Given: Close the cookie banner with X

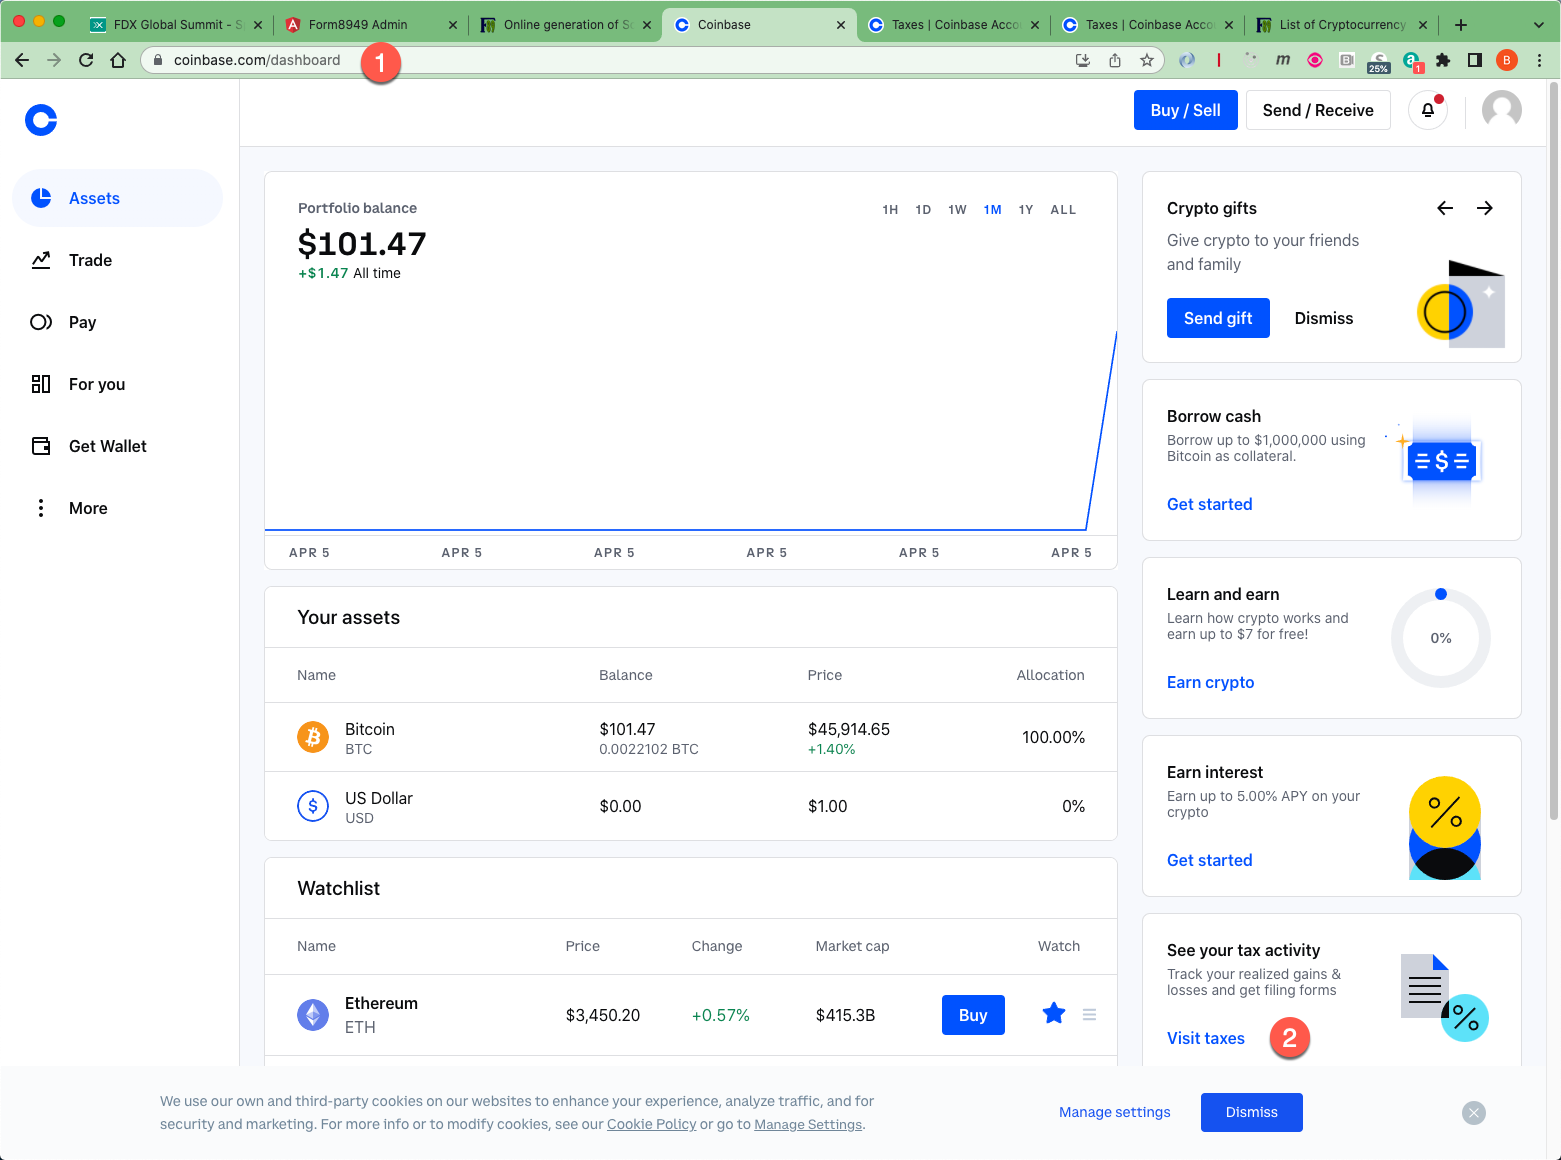Looking at the screenshot, I should [x=1474, y=1113].
